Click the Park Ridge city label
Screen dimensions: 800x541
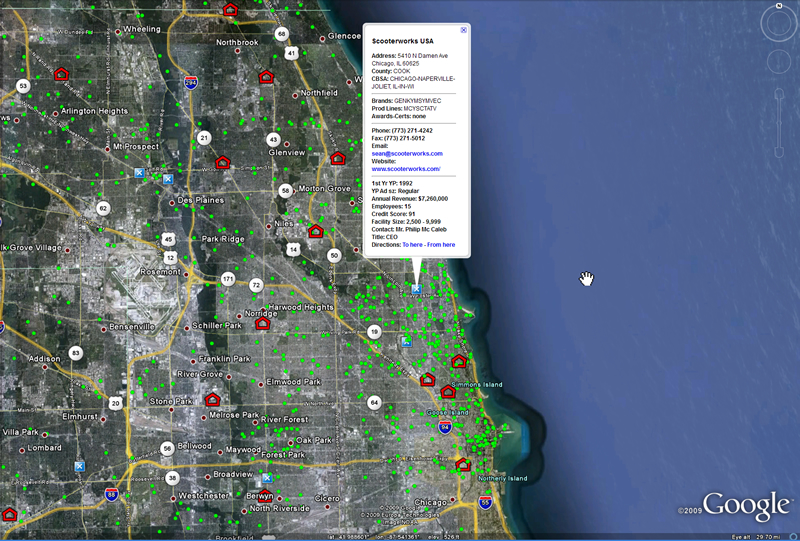pos(223,239)
